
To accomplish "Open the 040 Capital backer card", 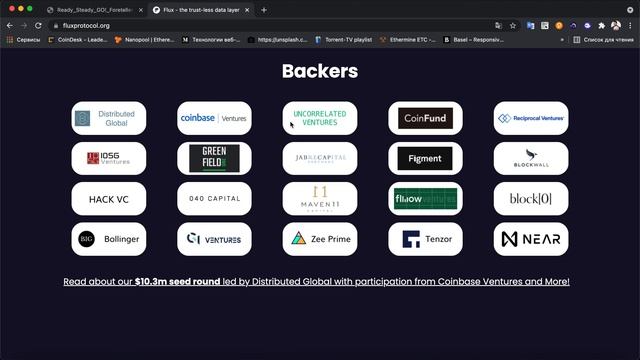I will click(214, 199).
